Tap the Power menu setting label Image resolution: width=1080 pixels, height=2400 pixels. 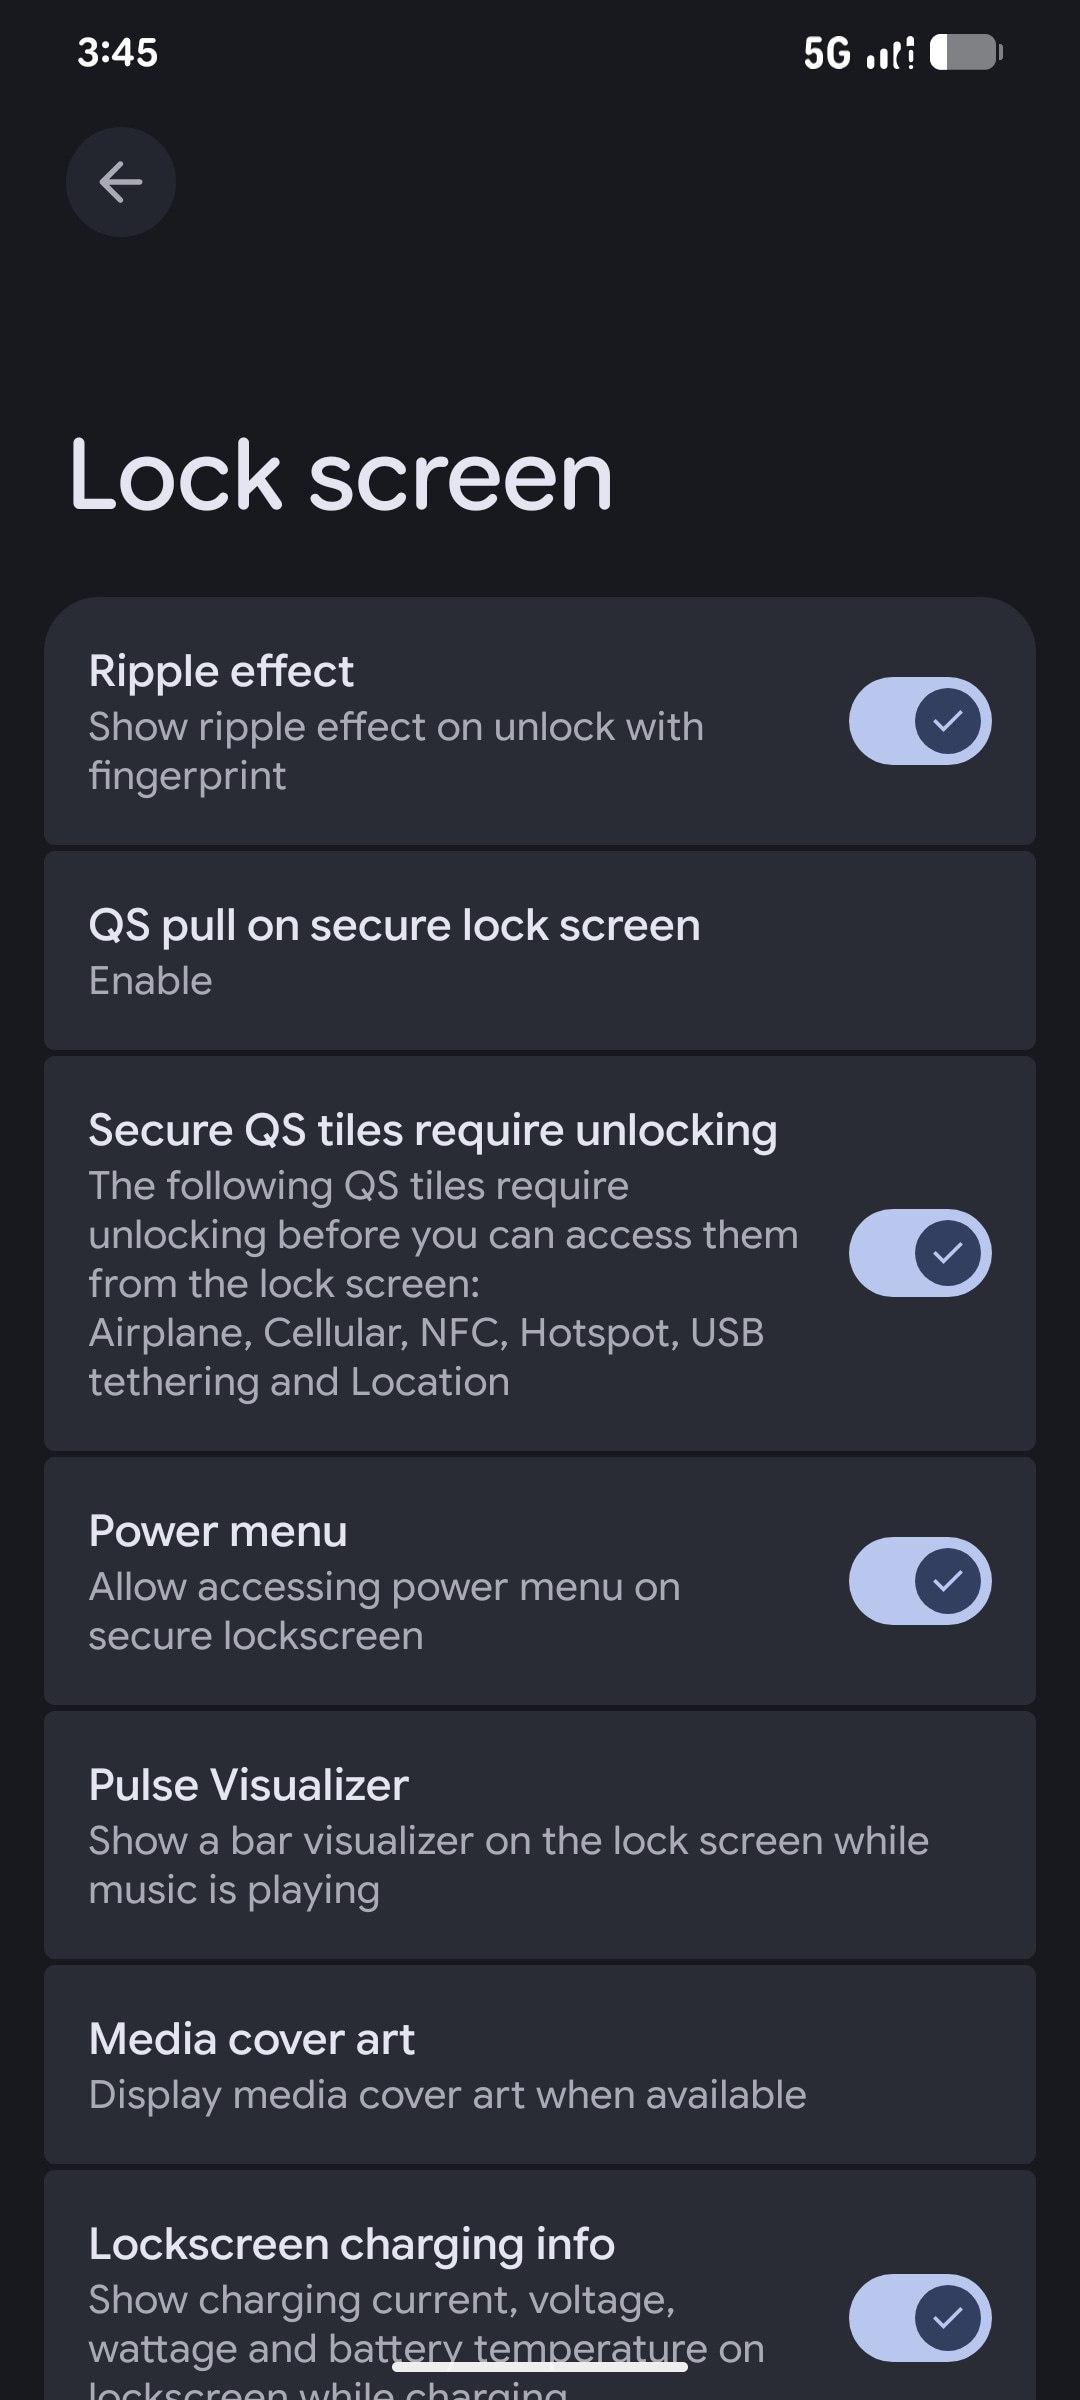(x=218, y=1531)
